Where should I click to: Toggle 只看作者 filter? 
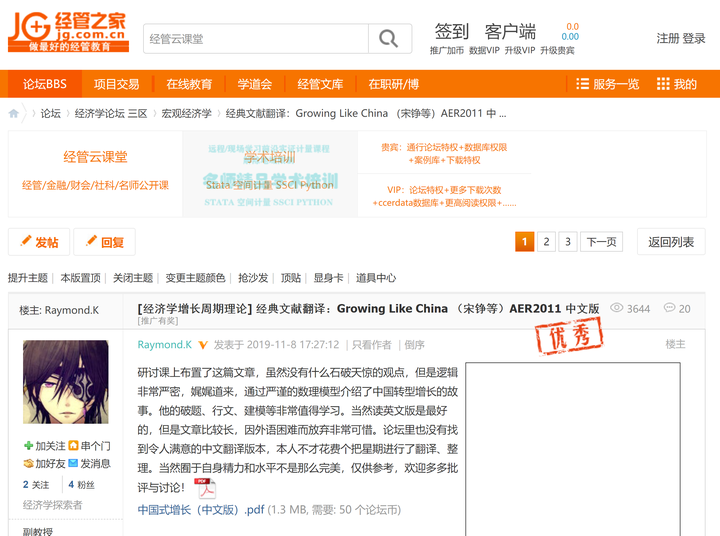(x=371, y=345)
